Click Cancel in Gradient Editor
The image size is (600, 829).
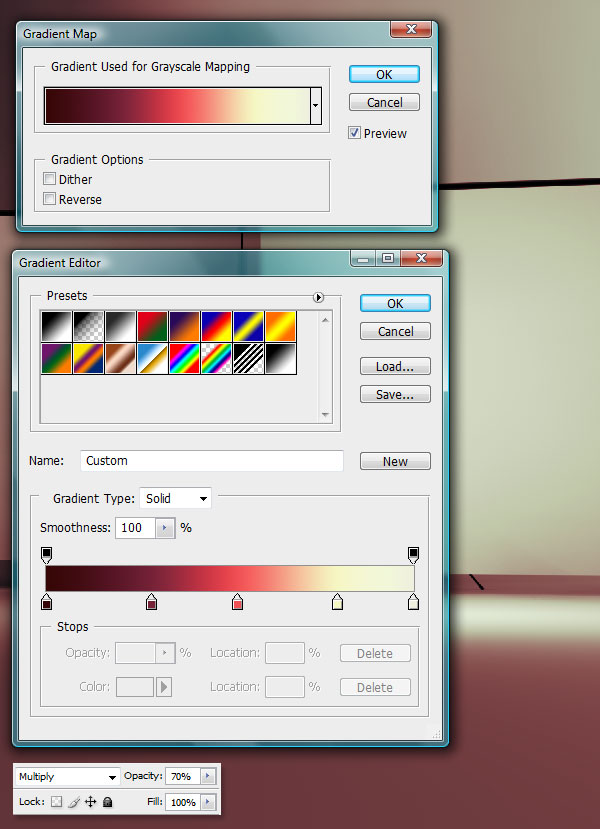395,331
